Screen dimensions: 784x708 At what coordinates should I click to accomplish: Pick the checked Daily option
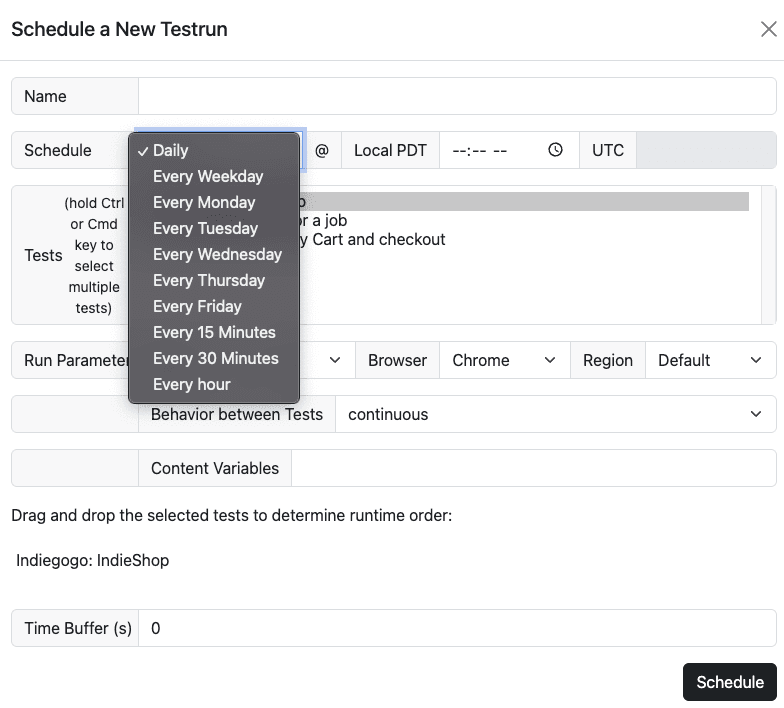point(170,150)
